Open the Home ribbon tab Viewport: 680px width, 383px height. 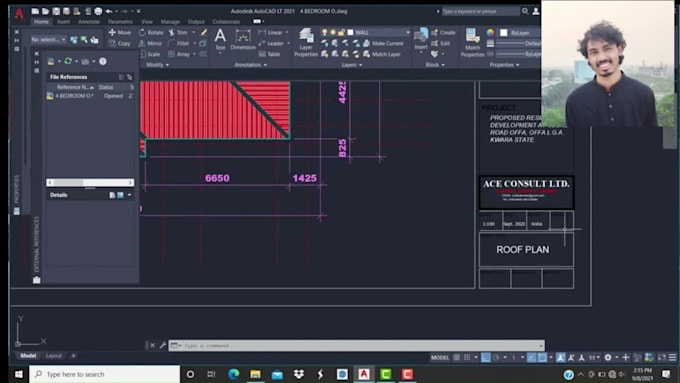(x=41, y=21)
